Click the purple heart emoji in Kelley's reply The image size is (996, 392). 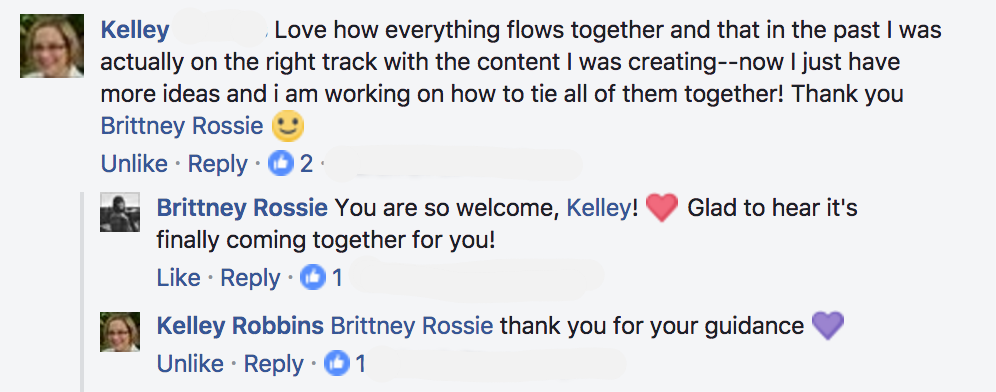[828, 326]
